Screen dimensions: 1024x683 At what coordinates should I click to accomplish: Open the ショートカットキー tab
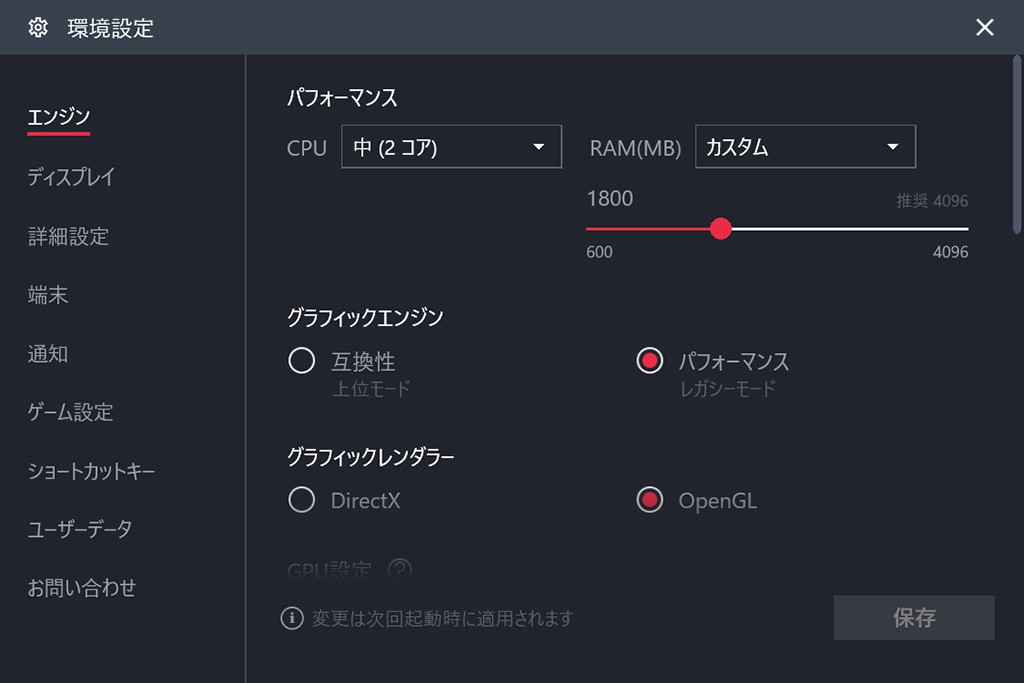click(91, 471)
